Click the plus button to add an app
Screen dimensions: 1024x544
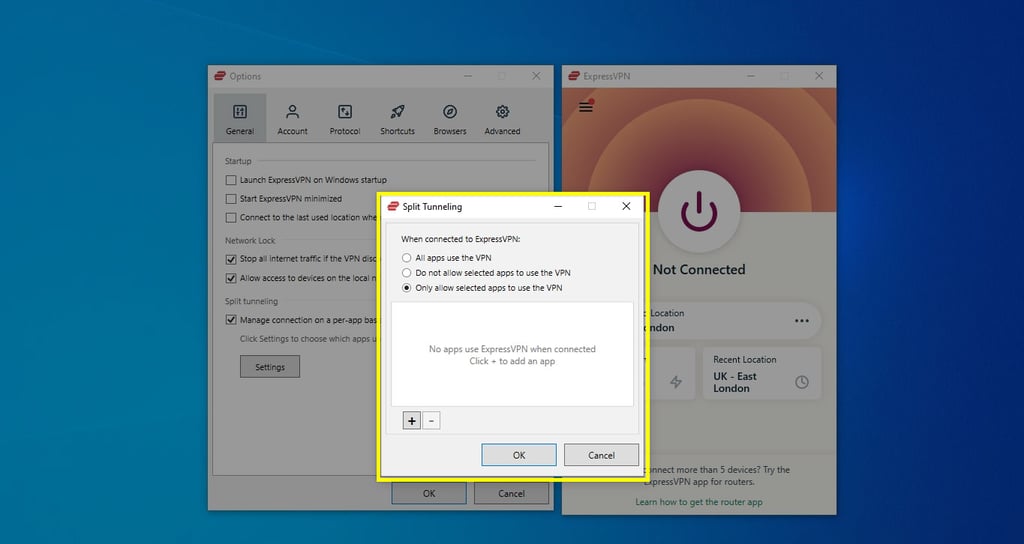pyautogui.click(x=411, y=421)
